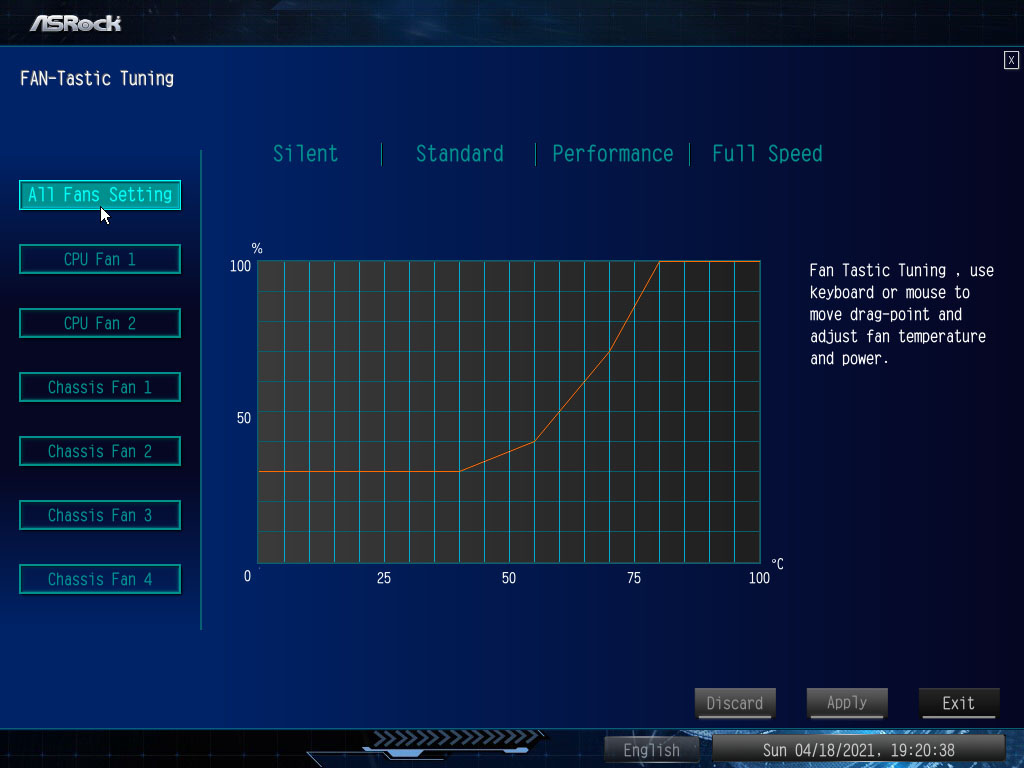
Task: Click the FAN-Tastic Tuning title
Action: tap(97, 78)
